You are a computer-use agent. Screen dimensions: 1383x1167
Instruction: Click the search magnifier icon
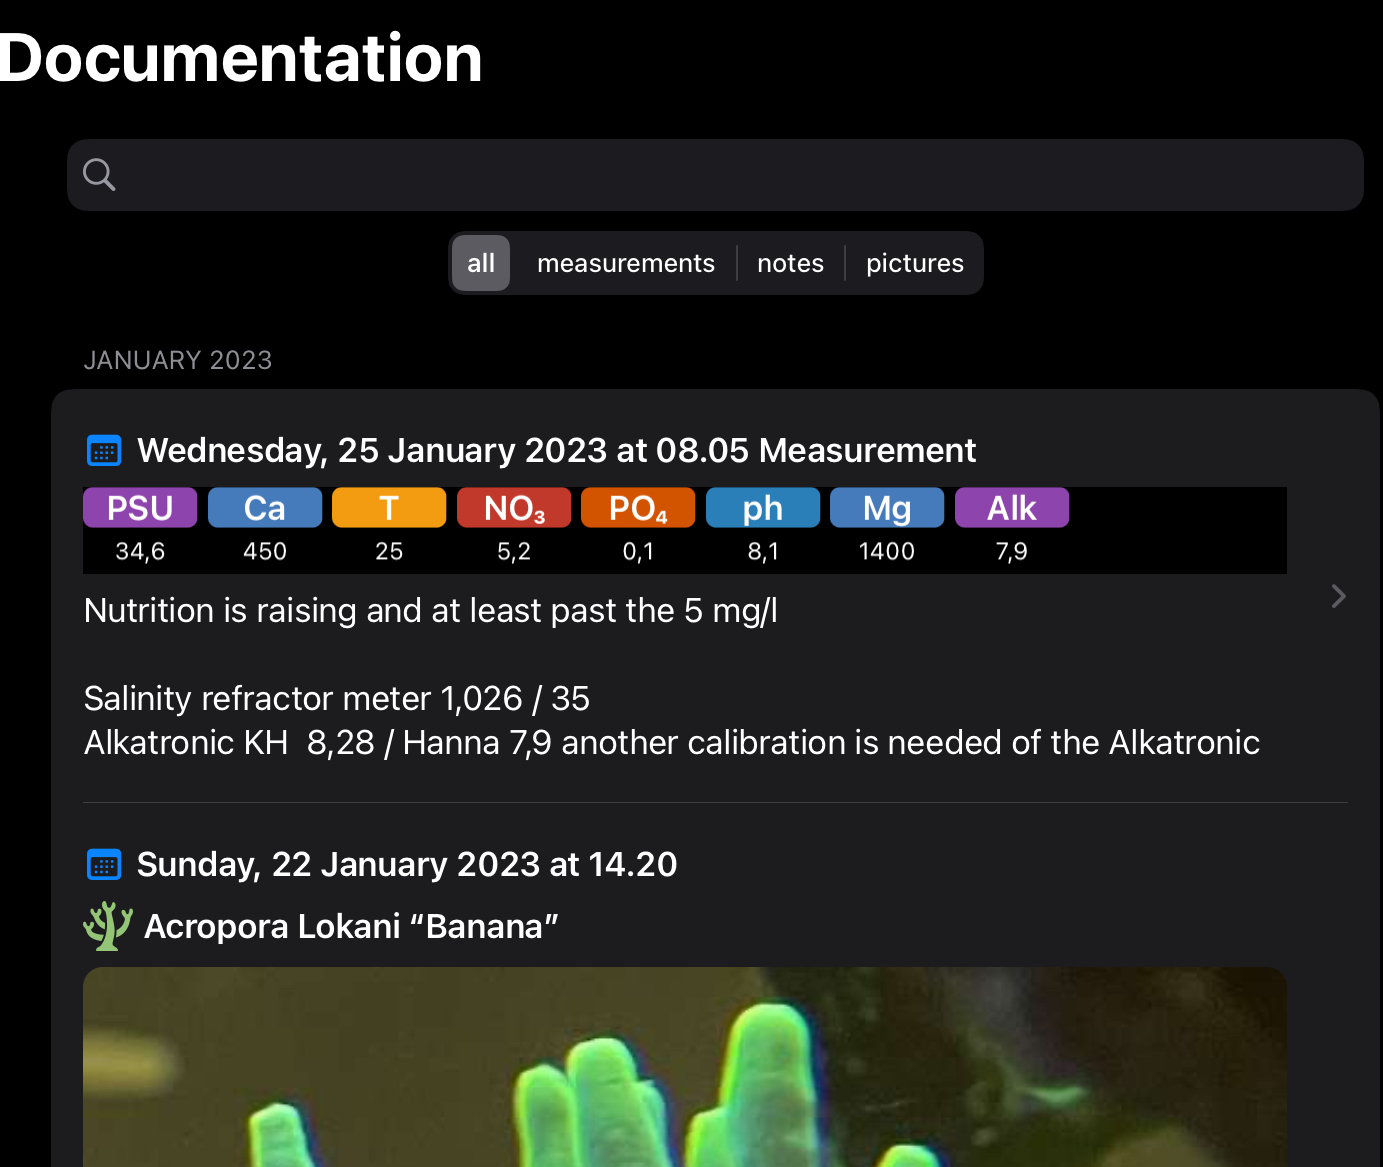99,175
